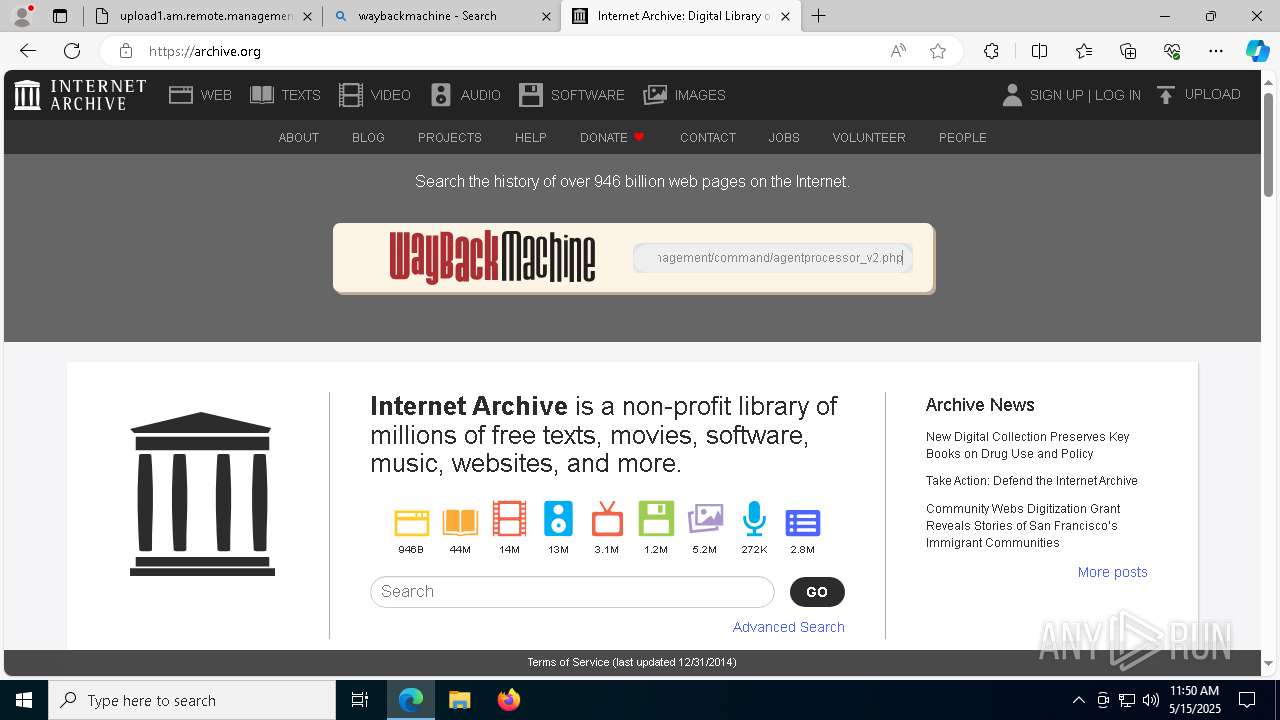Open Community Webs Digitization Grant post
Screen dimensions: 1280x720
point(1023,526)
